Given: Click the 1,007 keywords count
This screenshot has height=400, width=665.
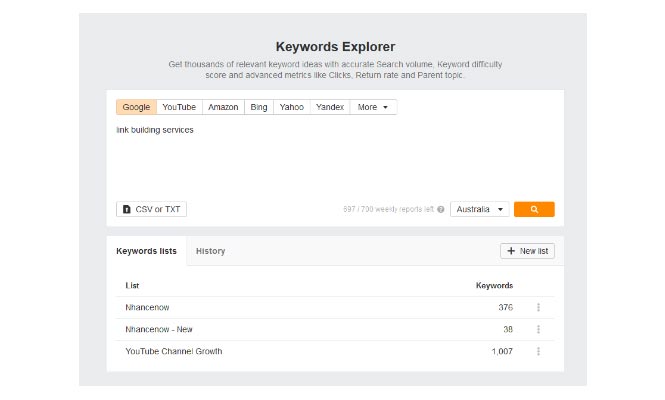Looking at the screenshot, I should click(x=502, y=351).
